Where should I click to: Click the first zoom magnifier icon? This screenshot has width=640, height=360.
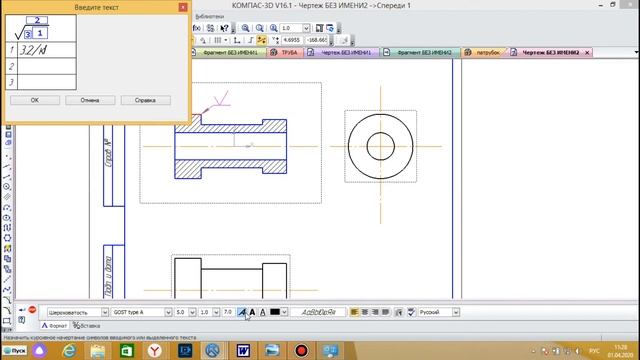245,28
